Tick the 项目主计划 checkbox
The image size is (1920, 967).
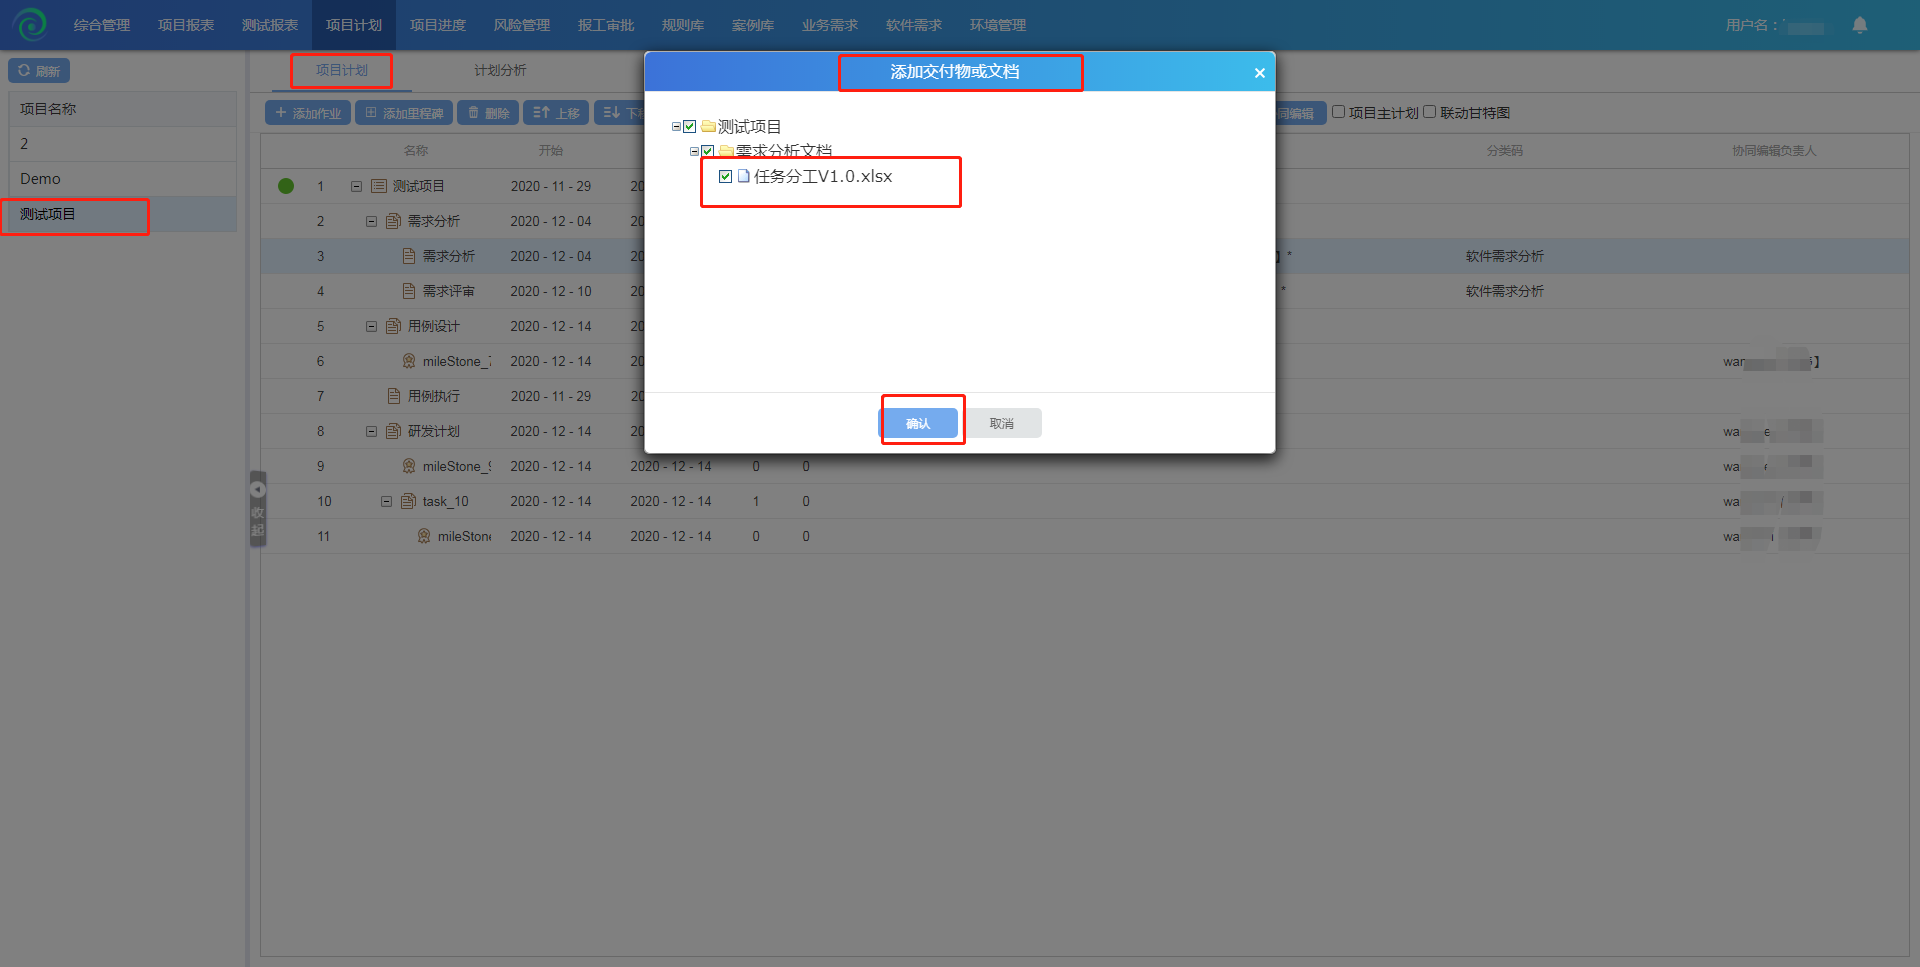point(1338,112)
